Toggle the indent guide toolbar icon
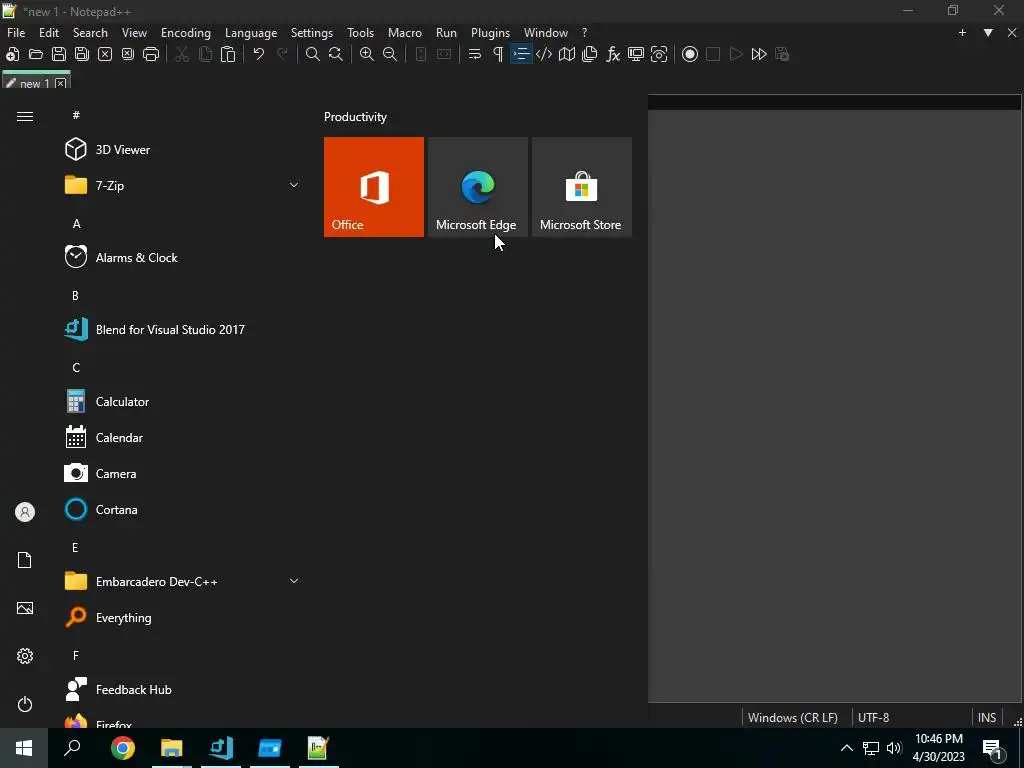 [x=521, y=54]
